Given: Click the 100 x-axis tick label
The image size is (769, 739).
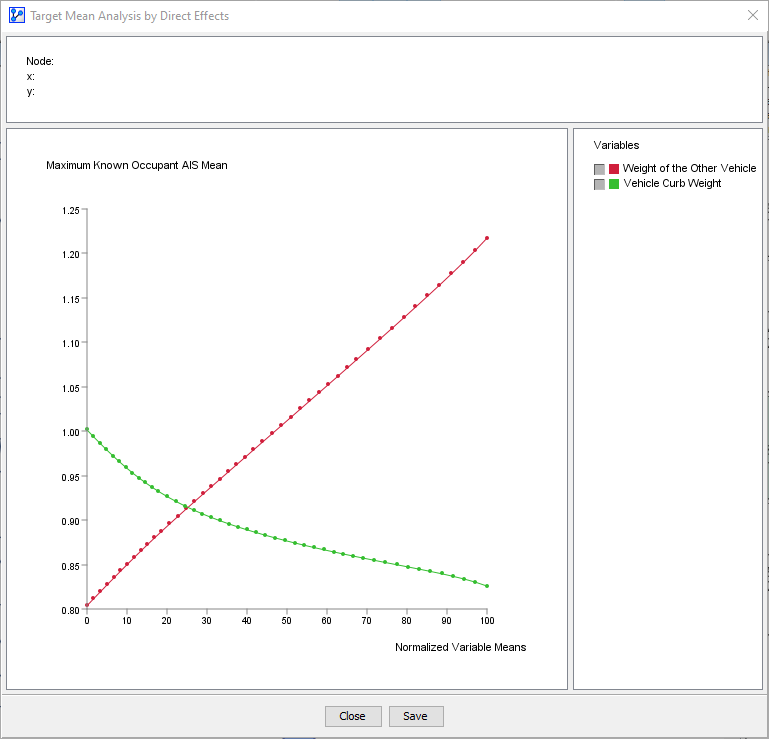Looking at the screenshot, I should pyautogui.click(x=487, y=621).
